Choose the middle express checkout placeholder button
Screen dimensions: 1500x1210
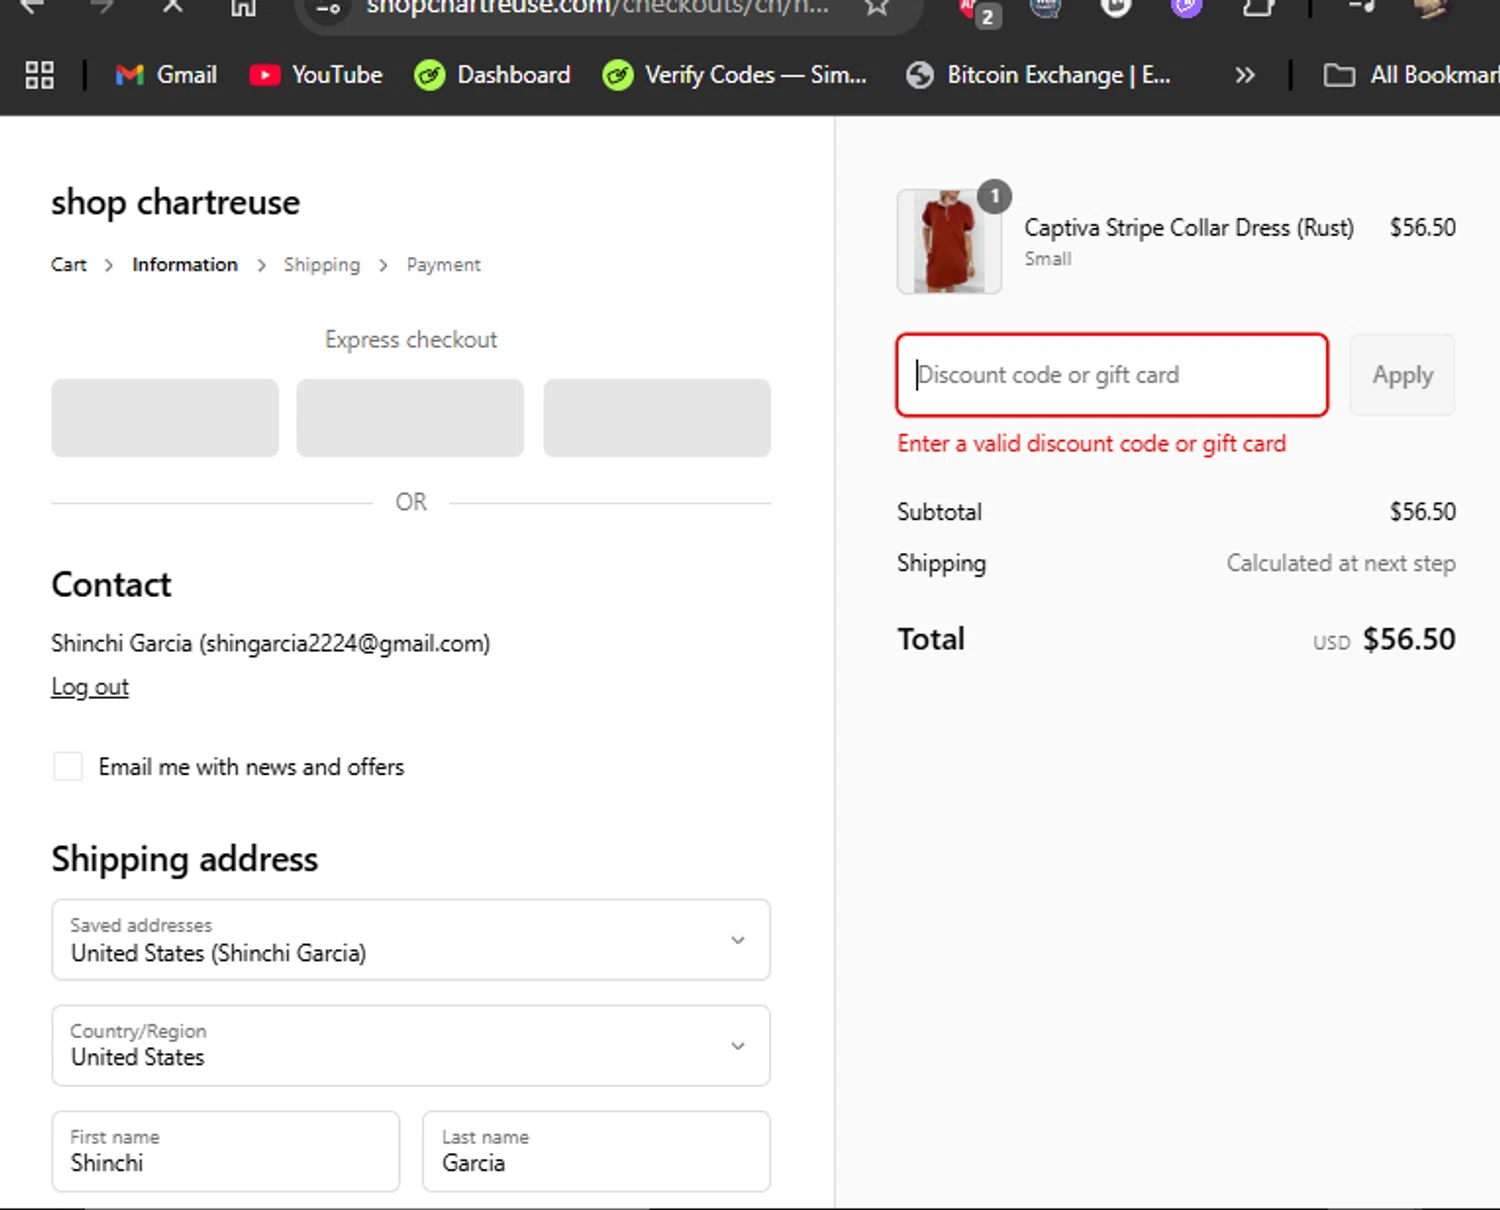(410, 418)
